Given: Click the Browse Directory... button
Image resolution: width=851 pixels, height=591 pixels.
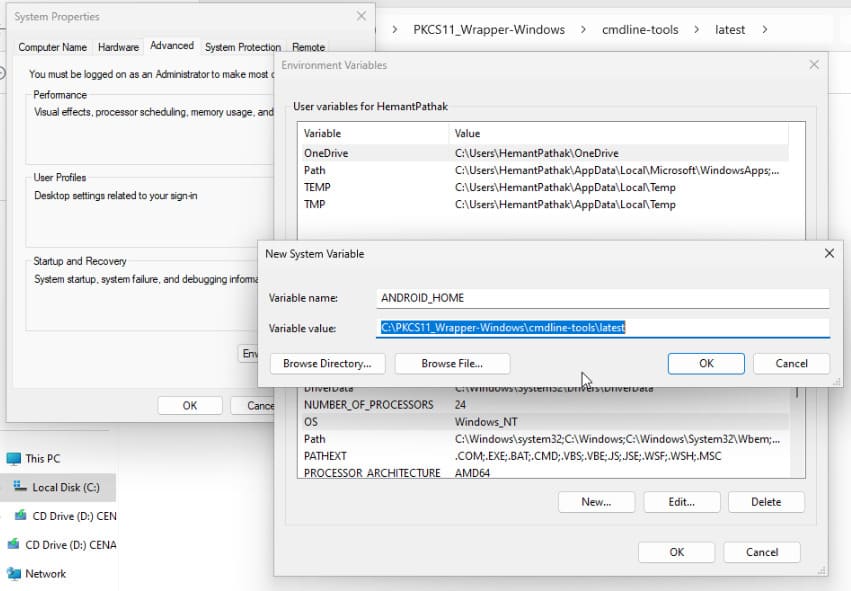Looking at the screenshot, I should [327, 364].
